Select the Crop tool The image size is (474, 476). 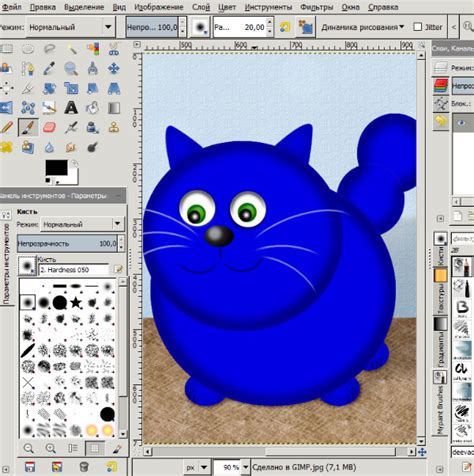pos(28,88)
